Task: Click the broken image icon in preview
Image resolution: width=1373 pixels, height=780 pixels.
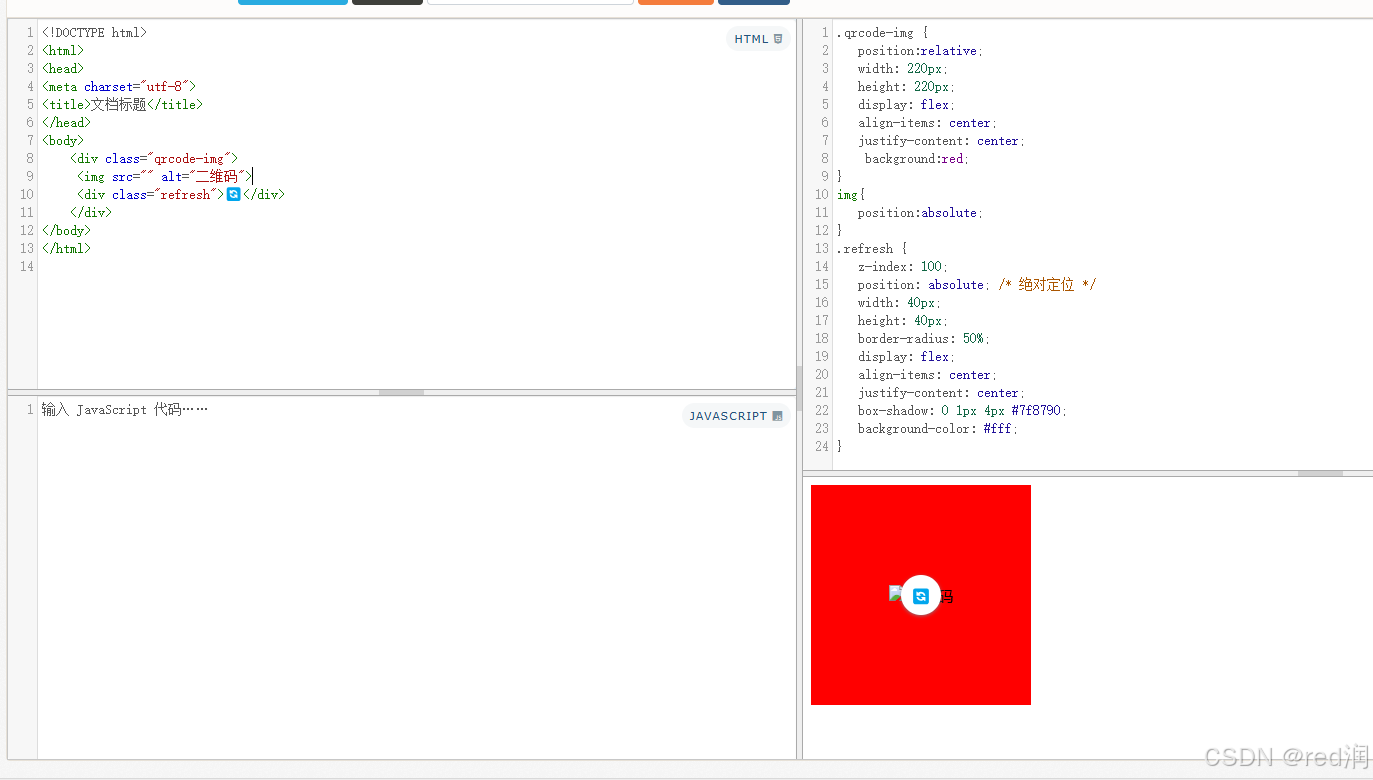Action: click(896, 593)
